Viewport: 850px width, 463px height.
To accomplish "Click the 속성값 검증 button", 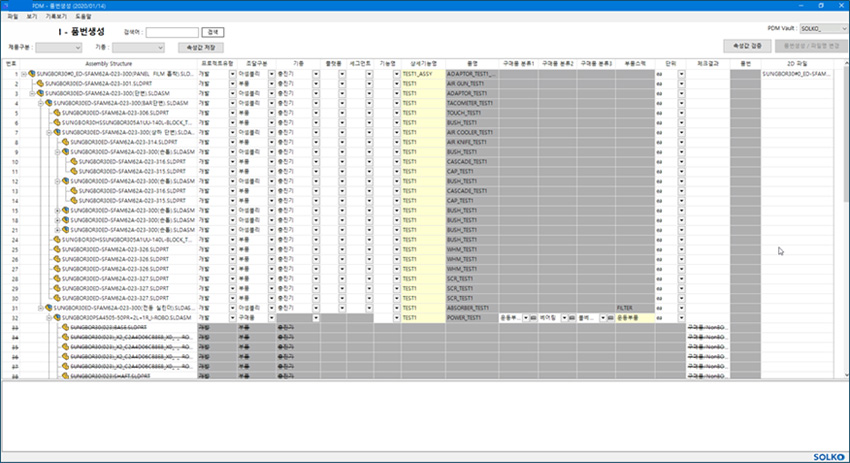I will click(749, 46).
